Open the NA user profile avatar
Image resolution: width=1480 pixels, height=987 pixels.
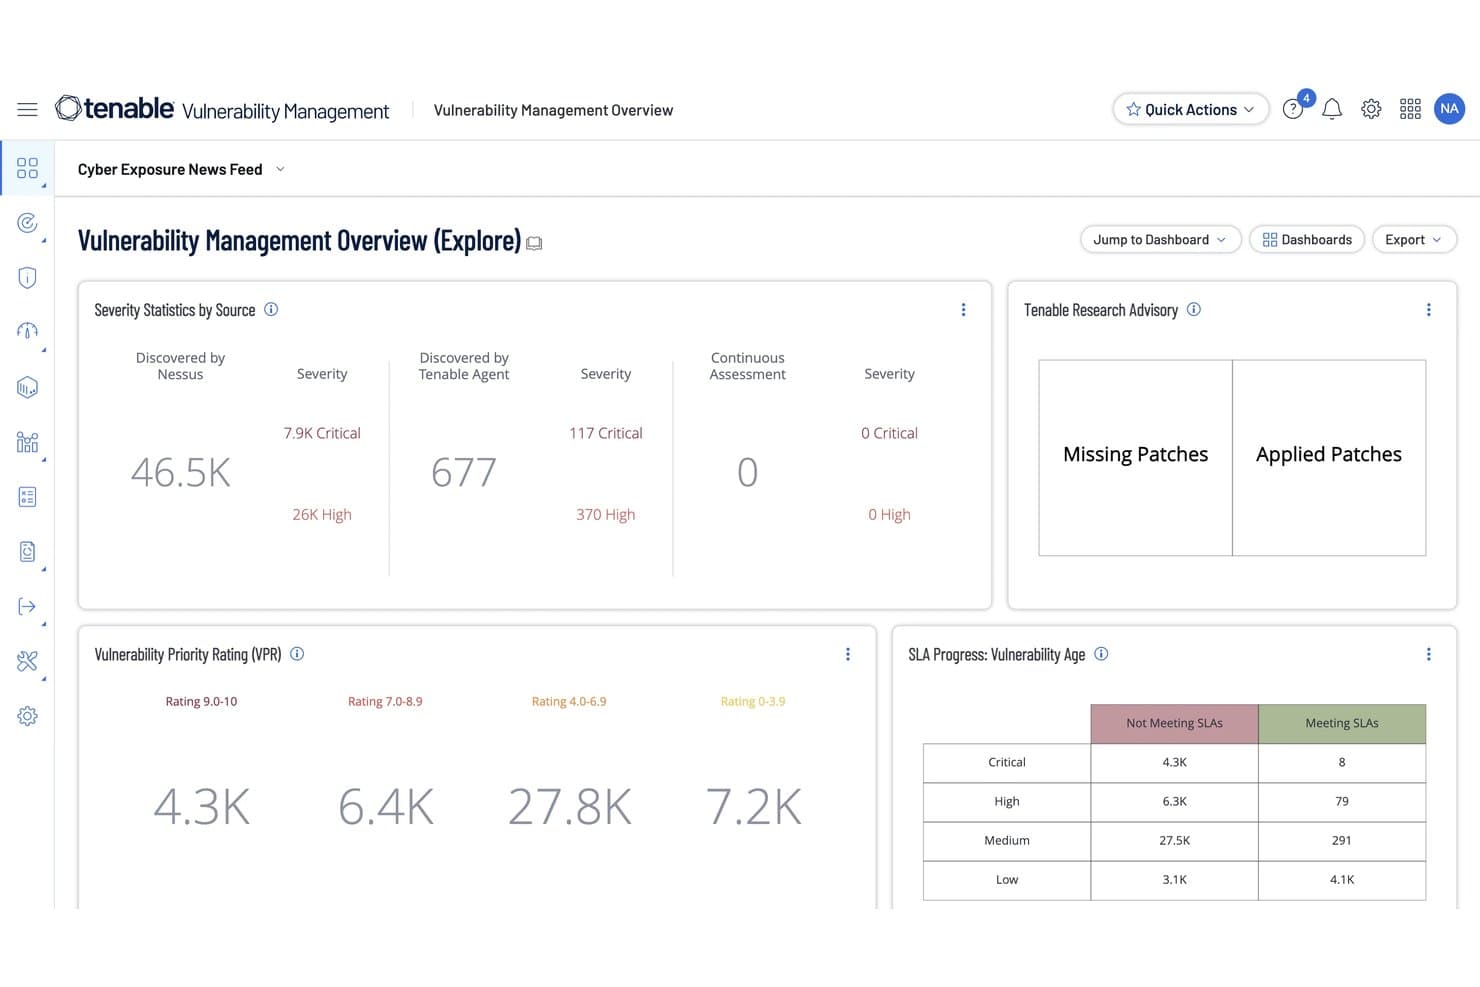pos(1449,108)
